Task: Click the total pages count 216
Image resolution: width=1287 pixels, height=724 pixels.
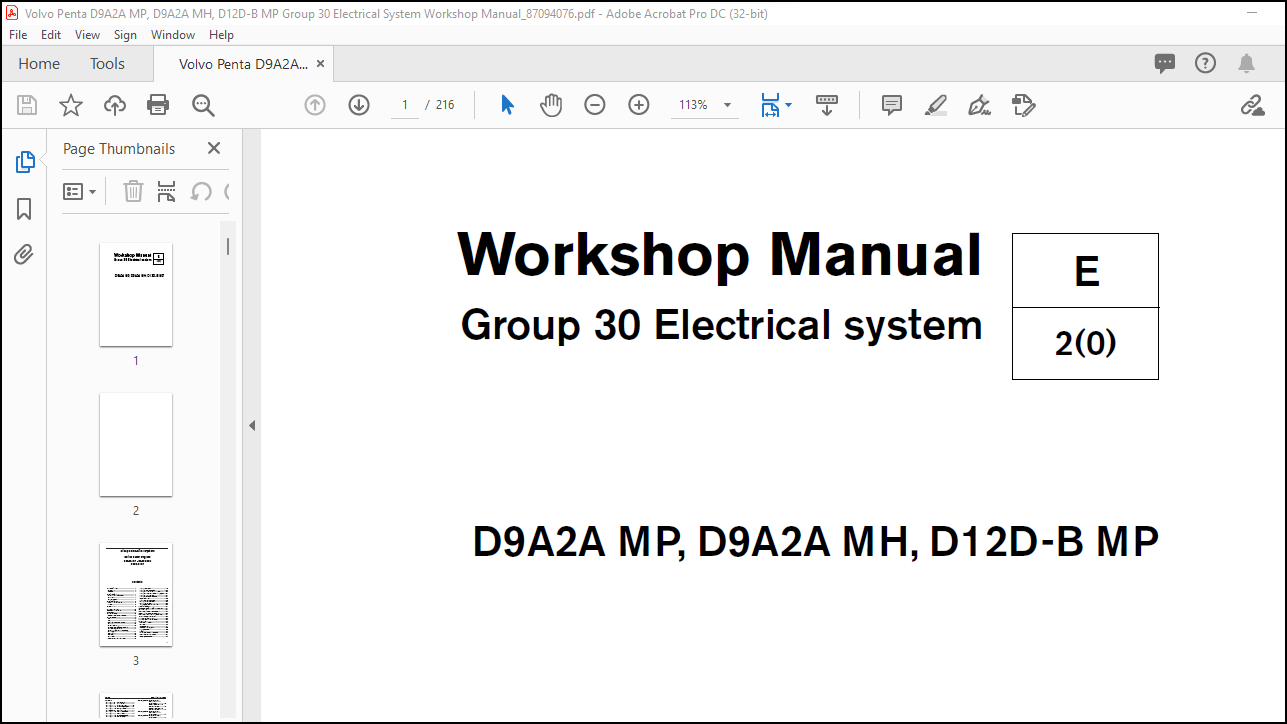Action: [x=444, y=105]
